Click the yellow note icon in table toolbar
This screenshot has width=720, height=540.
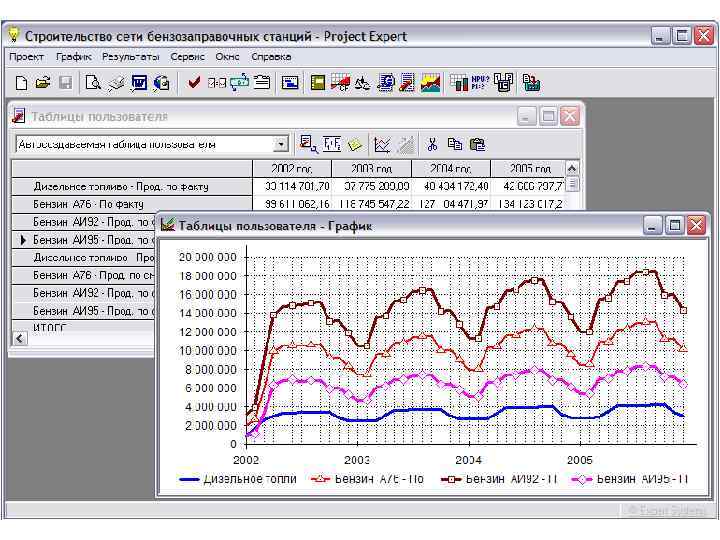tap(354, 145)
